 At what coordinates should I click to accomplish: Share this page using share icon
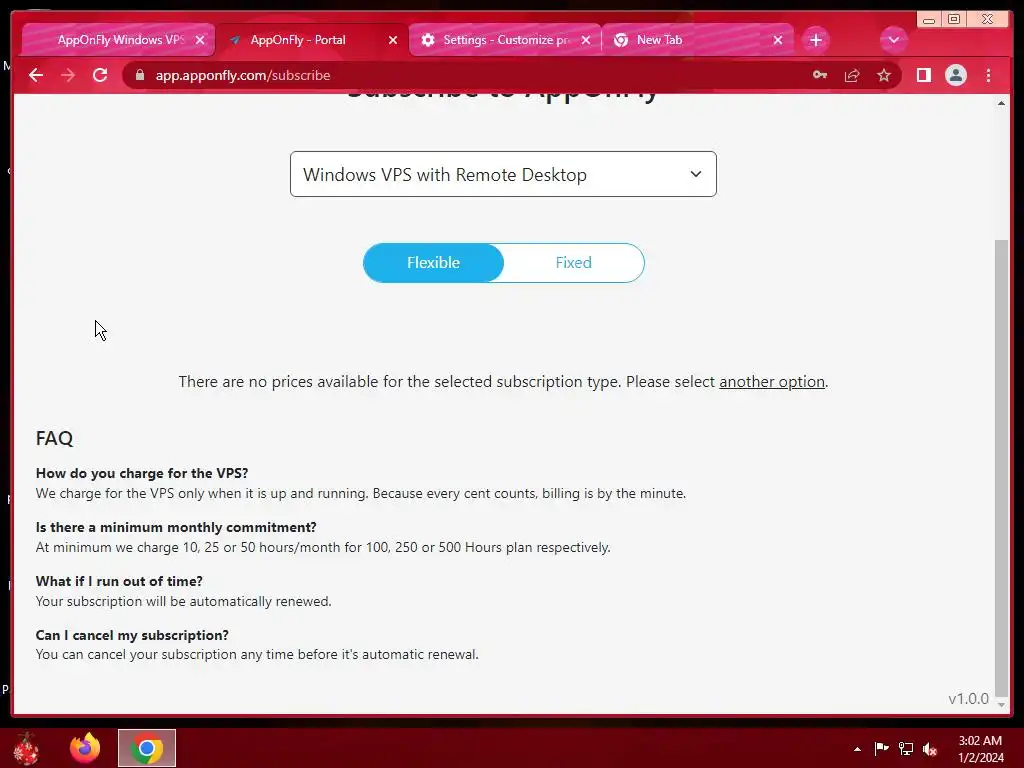852,75
